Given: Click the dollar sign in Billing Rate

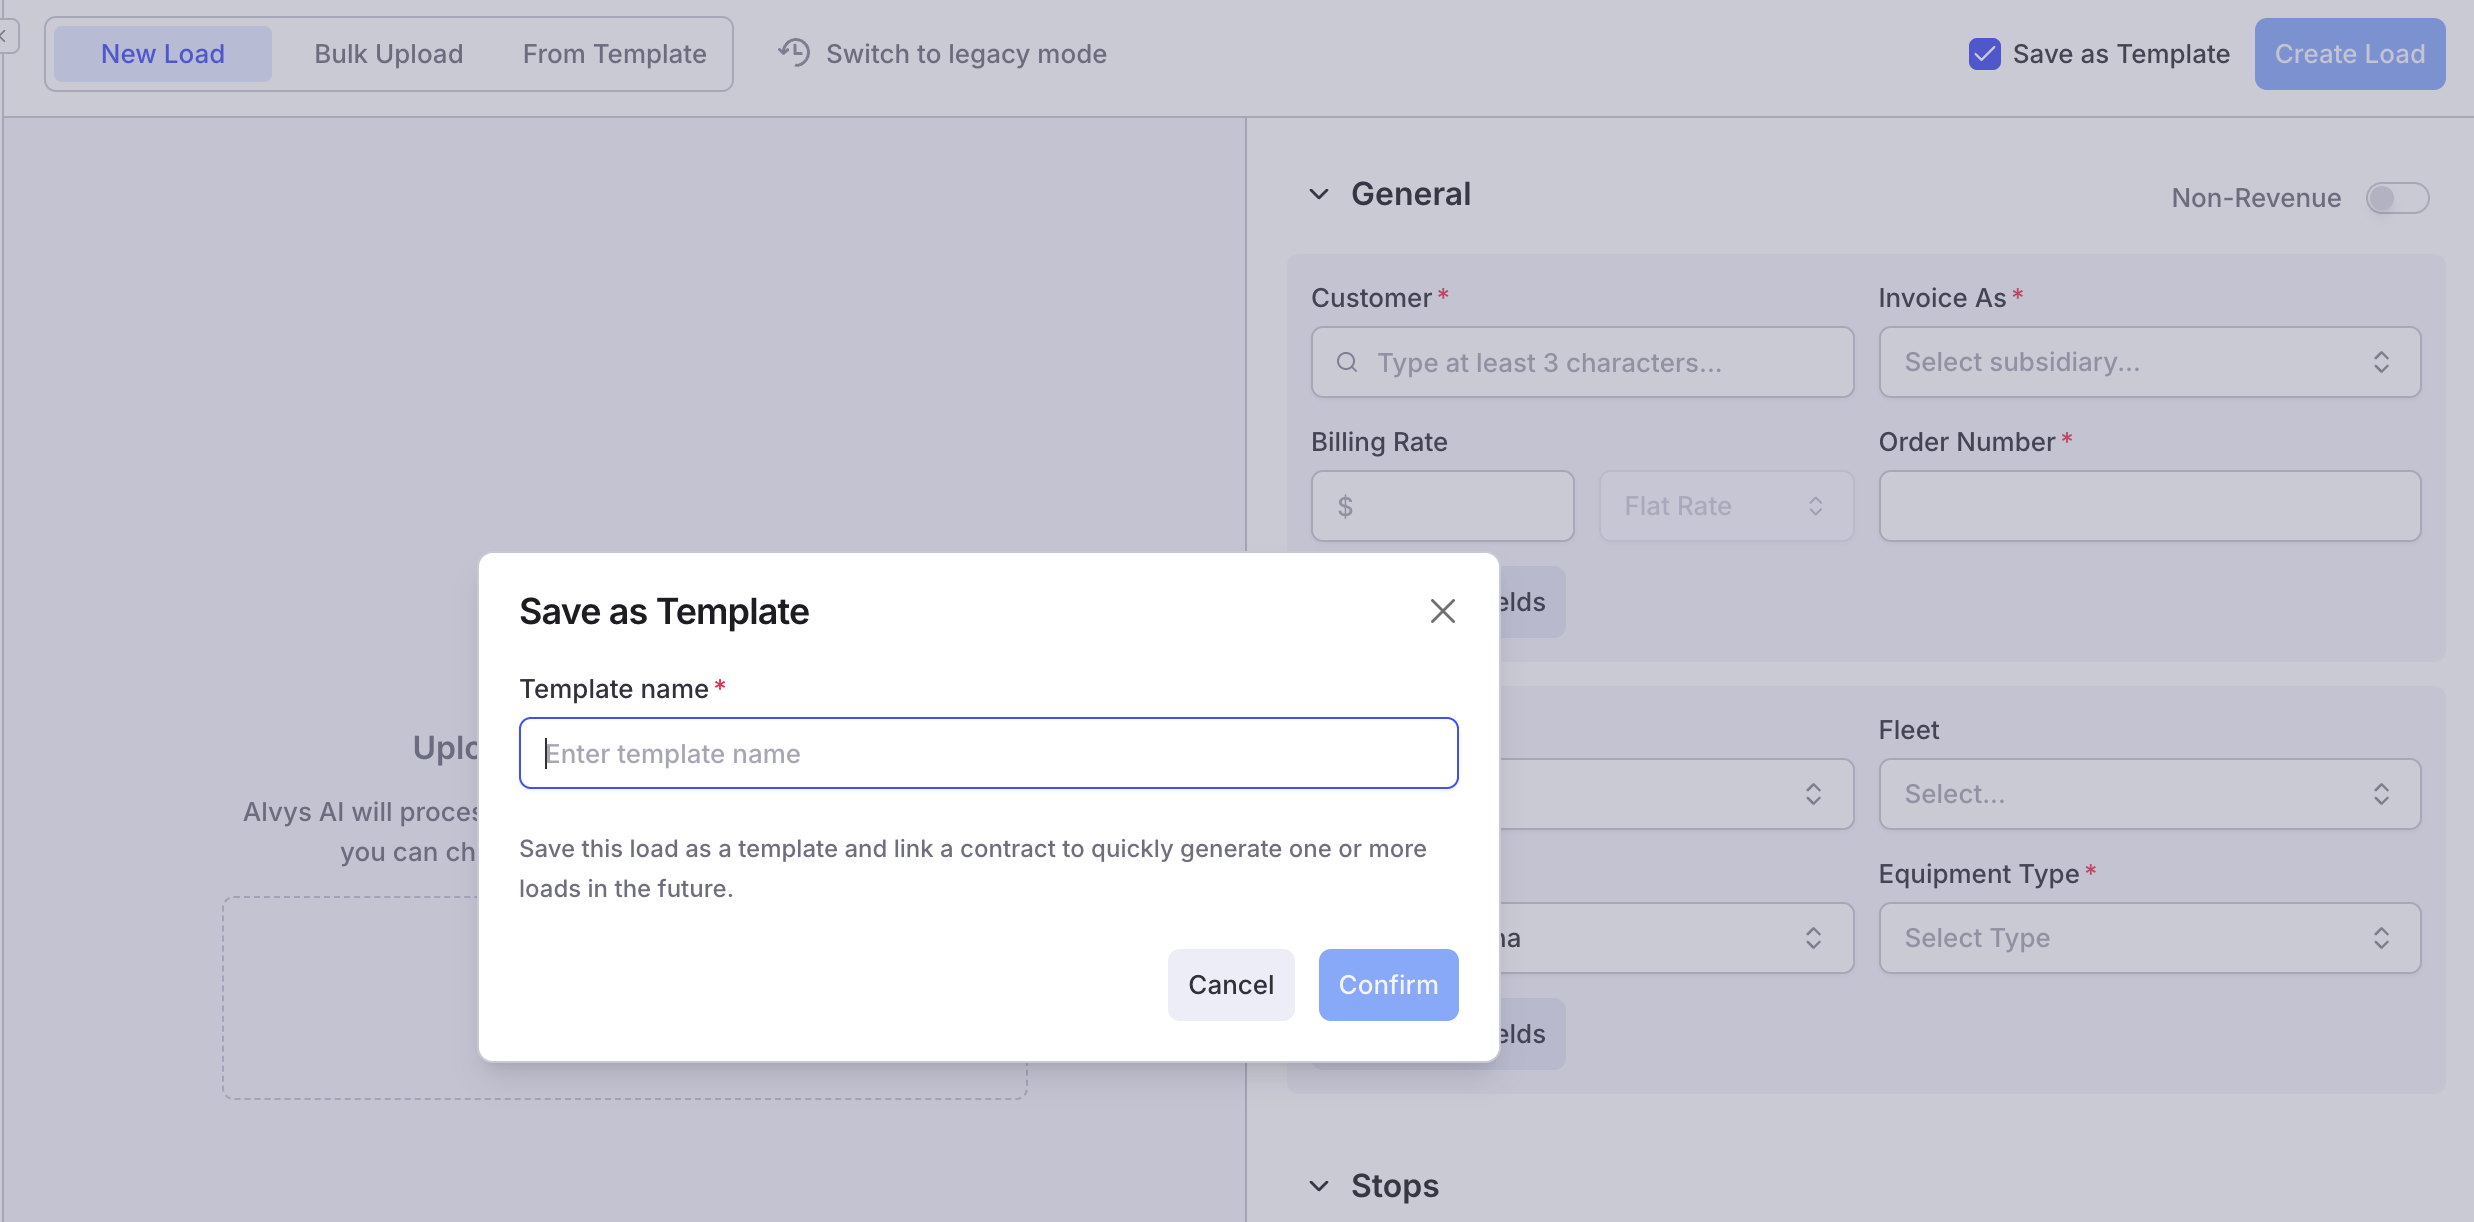Looking at the screenshot, I should click(1345, 507).
